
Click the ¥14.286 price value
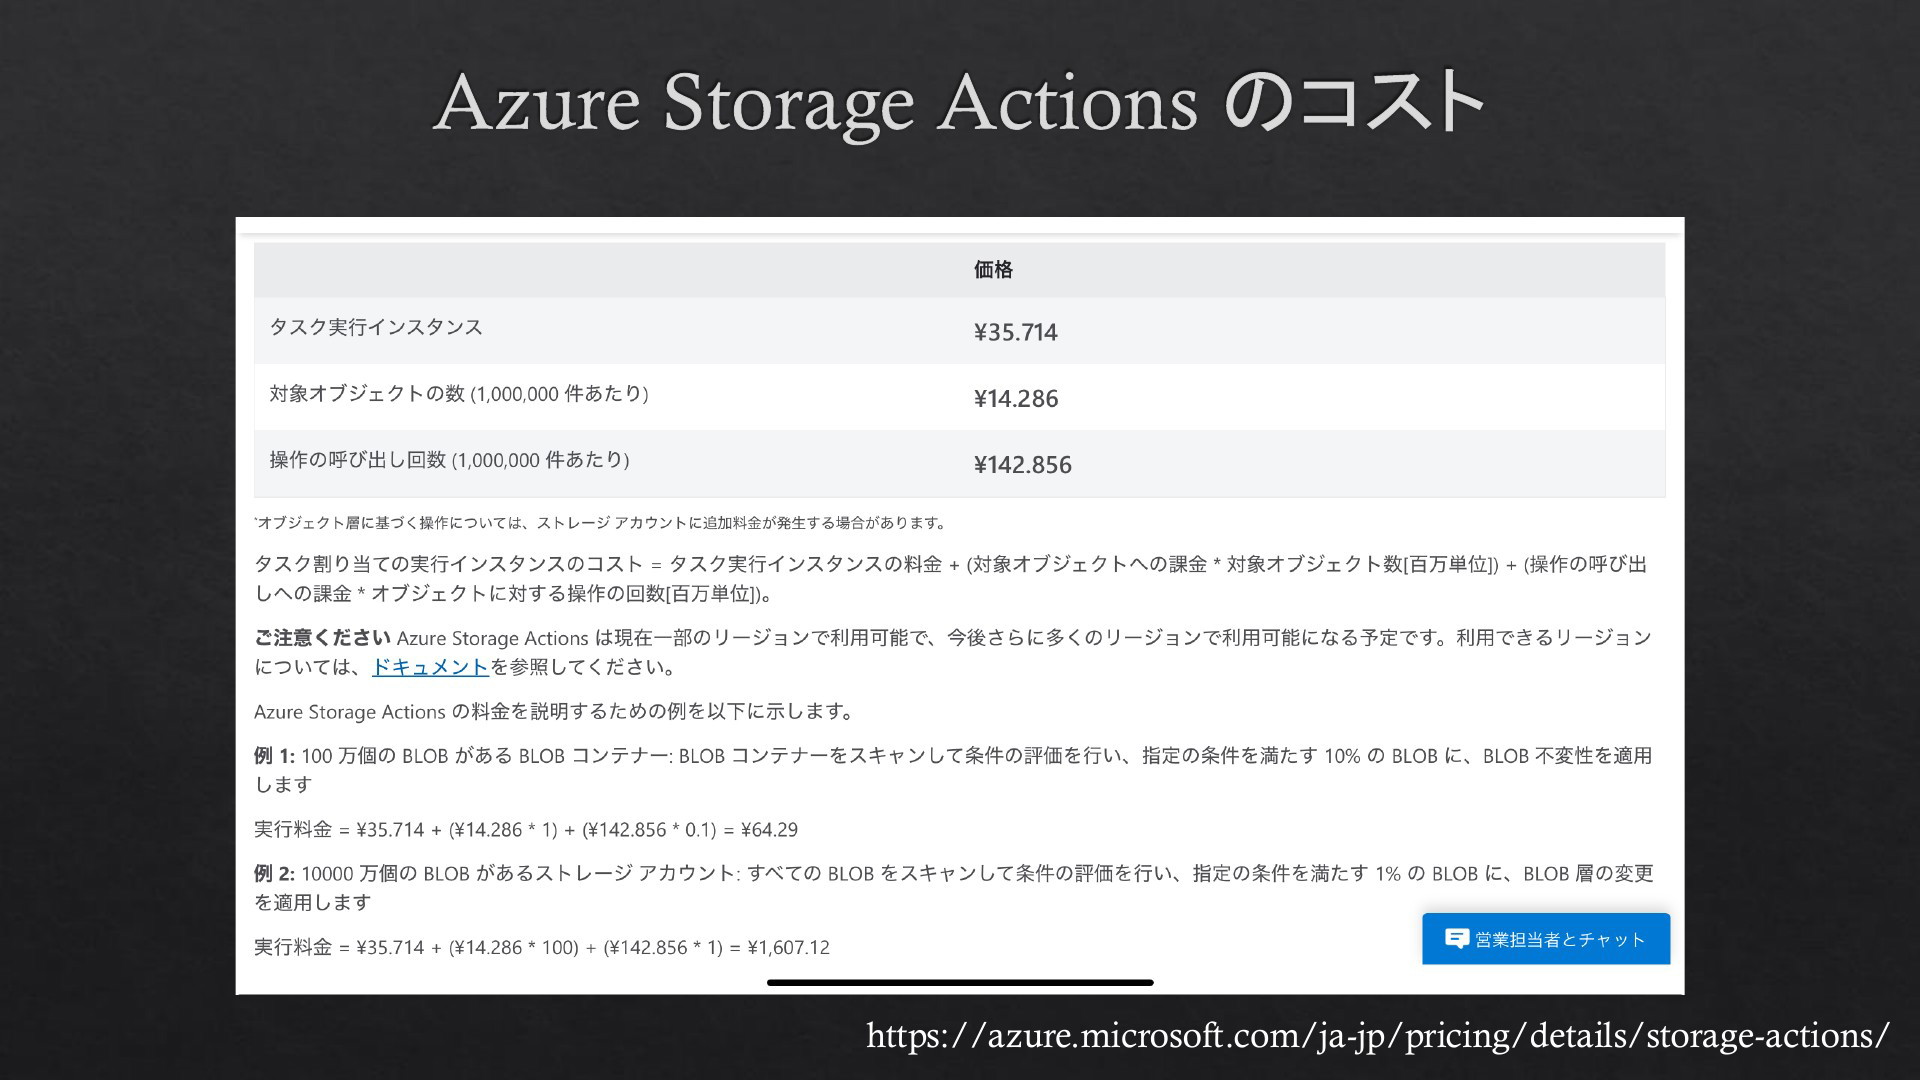[x=1015, y=398]
